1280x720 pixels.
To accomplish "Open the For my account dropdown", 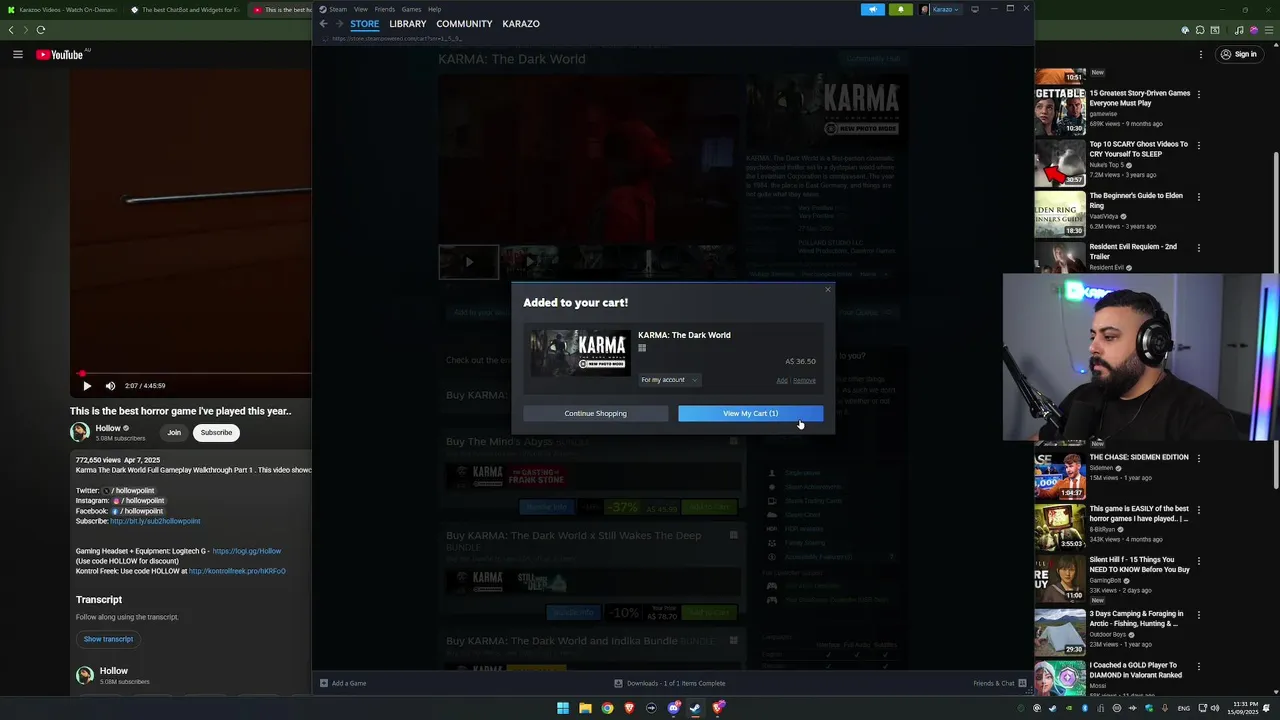I will pos(669,380).
